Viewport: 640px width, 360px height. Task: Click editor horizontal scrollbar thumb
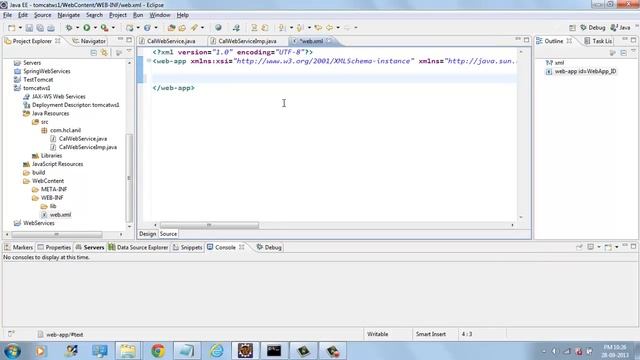tap(209, 225)
